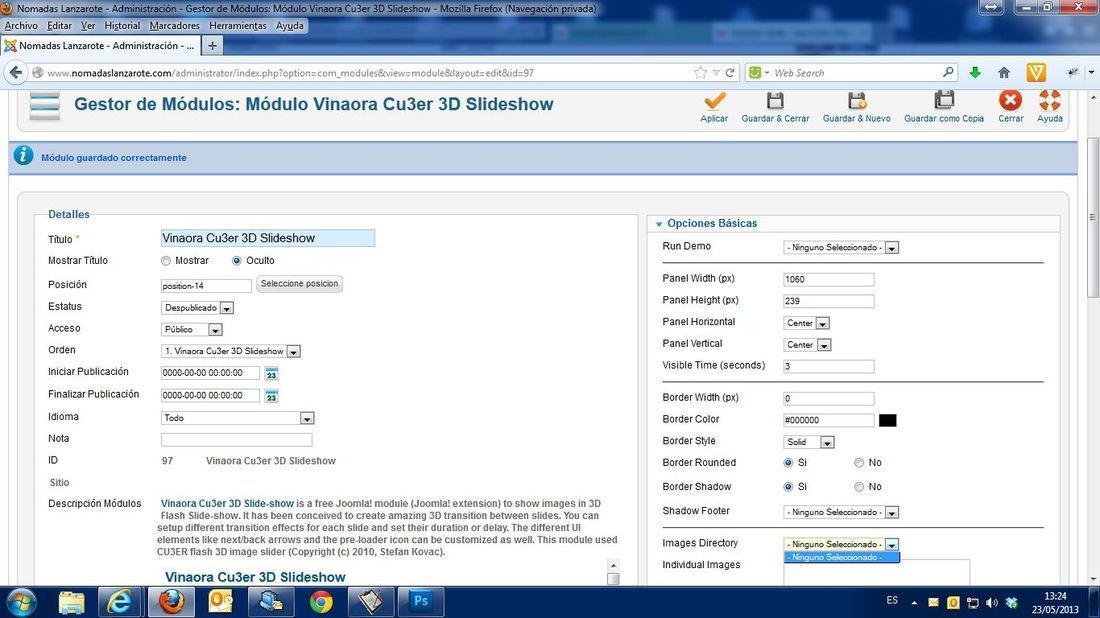Go back with the browser back arrow
The image size is (1100, 618).
(x=15, y=72)
